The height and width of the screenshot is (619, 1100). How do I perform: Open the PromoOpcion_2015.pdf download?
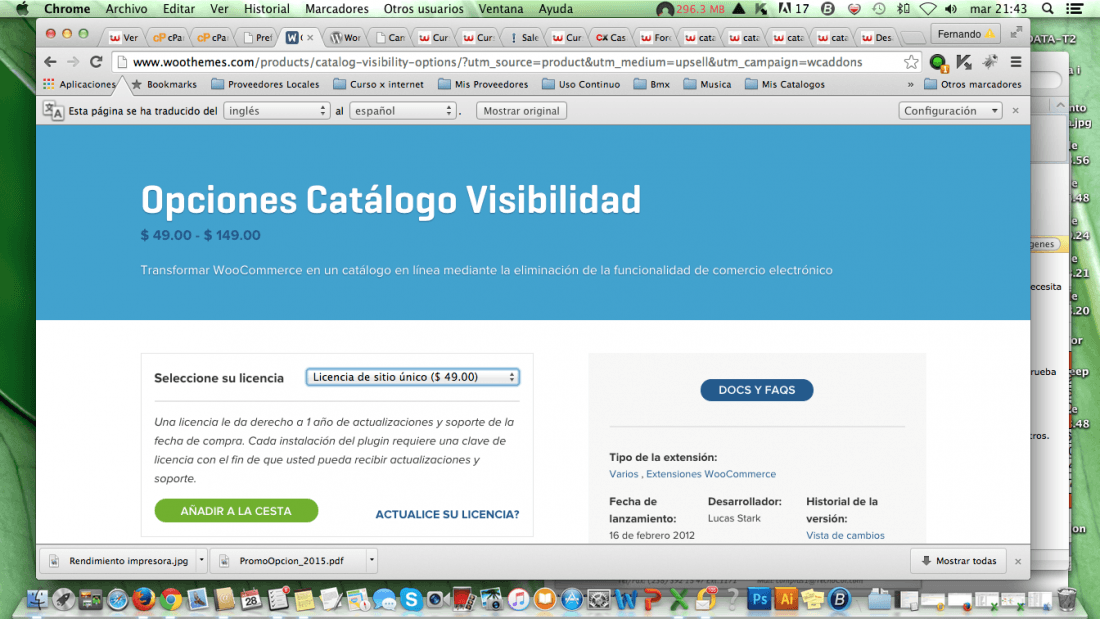290,561
